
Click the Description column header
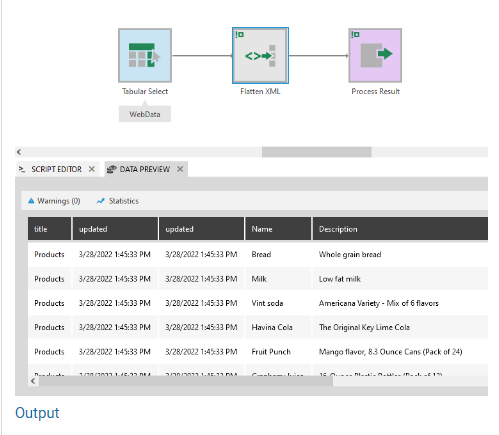point(400,229)
